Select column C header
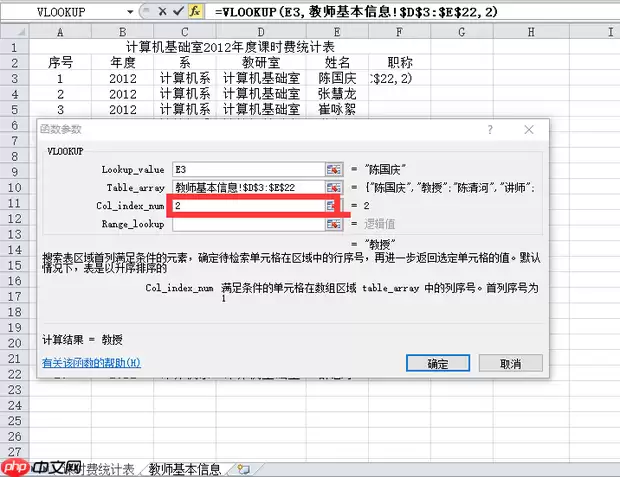Image resolution: width=620 pixels, height=477 pixels. pyautogui.click(x=185, y=32)
